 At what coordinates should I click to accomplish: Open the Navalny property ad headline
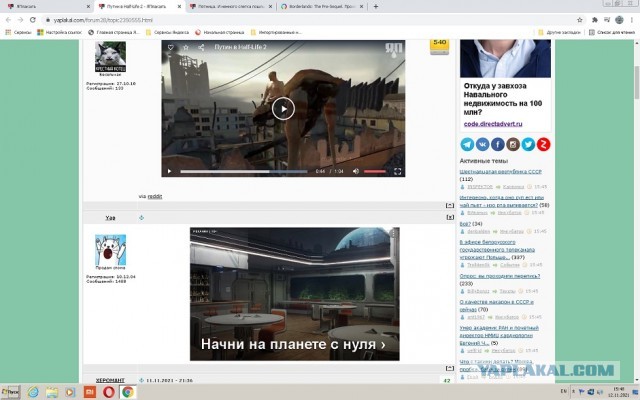point(503,99)
